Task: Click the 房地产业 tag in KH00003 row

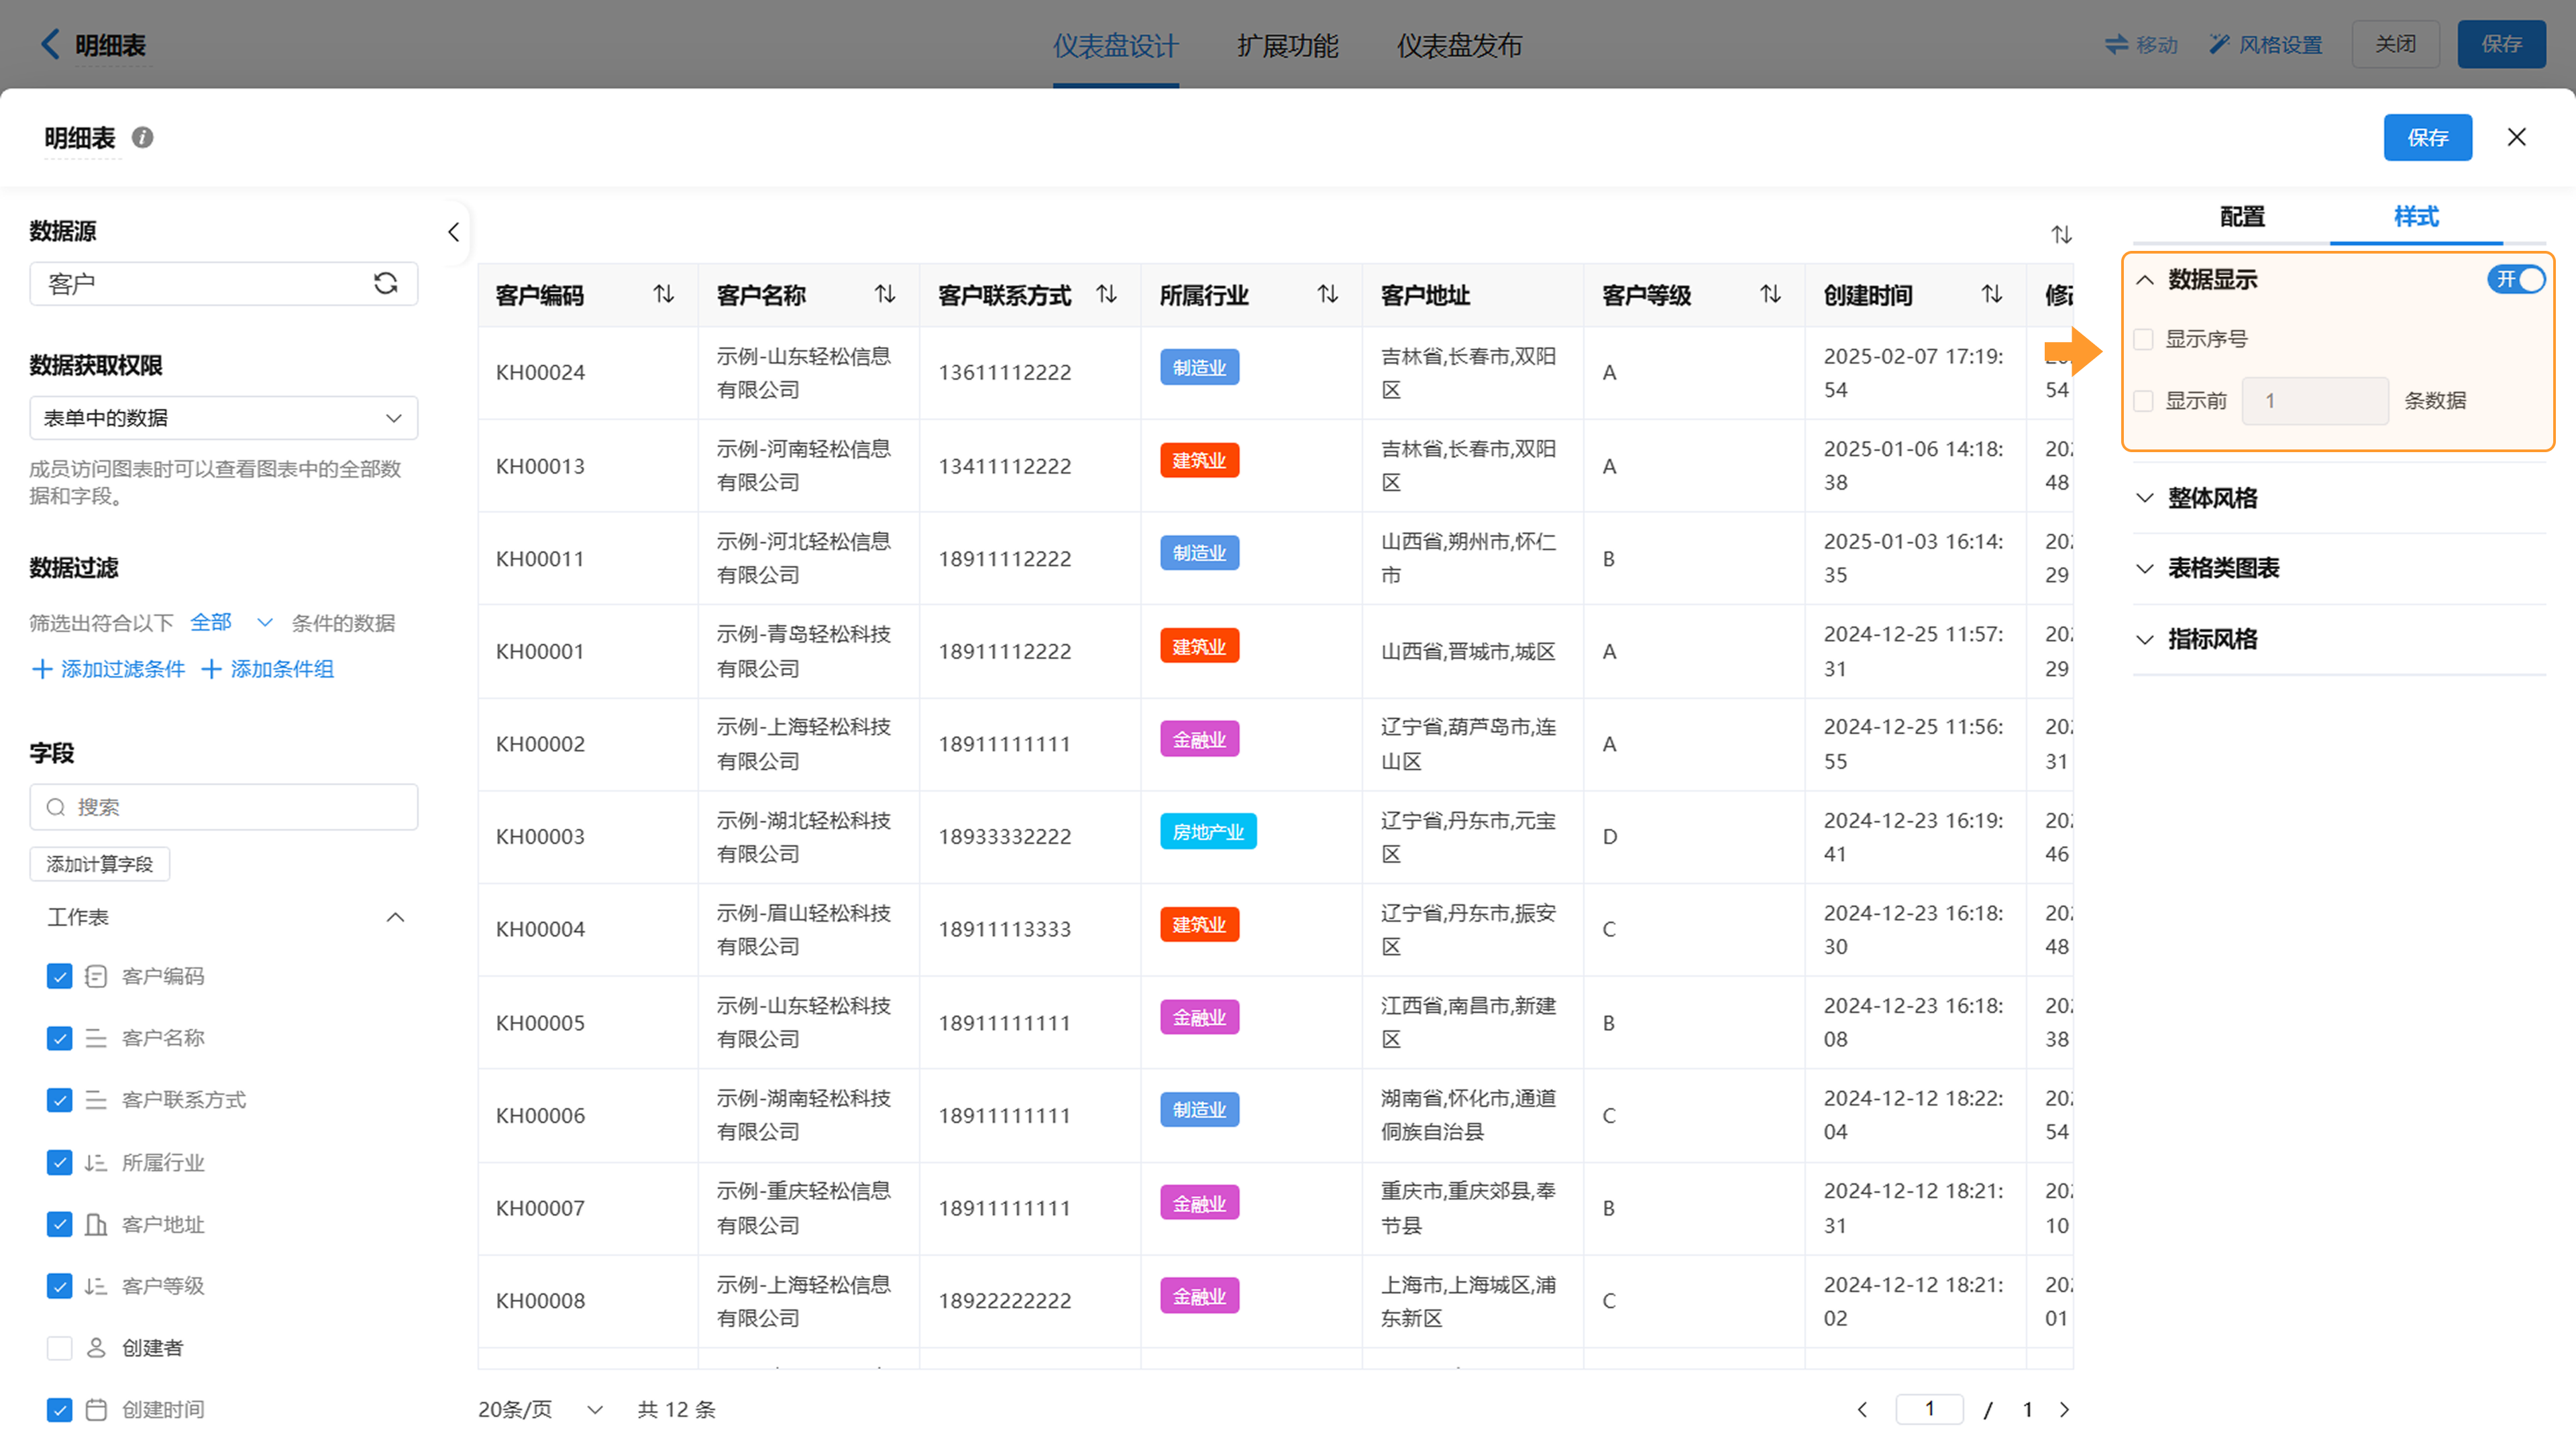Action: [x=1207, y=831]
